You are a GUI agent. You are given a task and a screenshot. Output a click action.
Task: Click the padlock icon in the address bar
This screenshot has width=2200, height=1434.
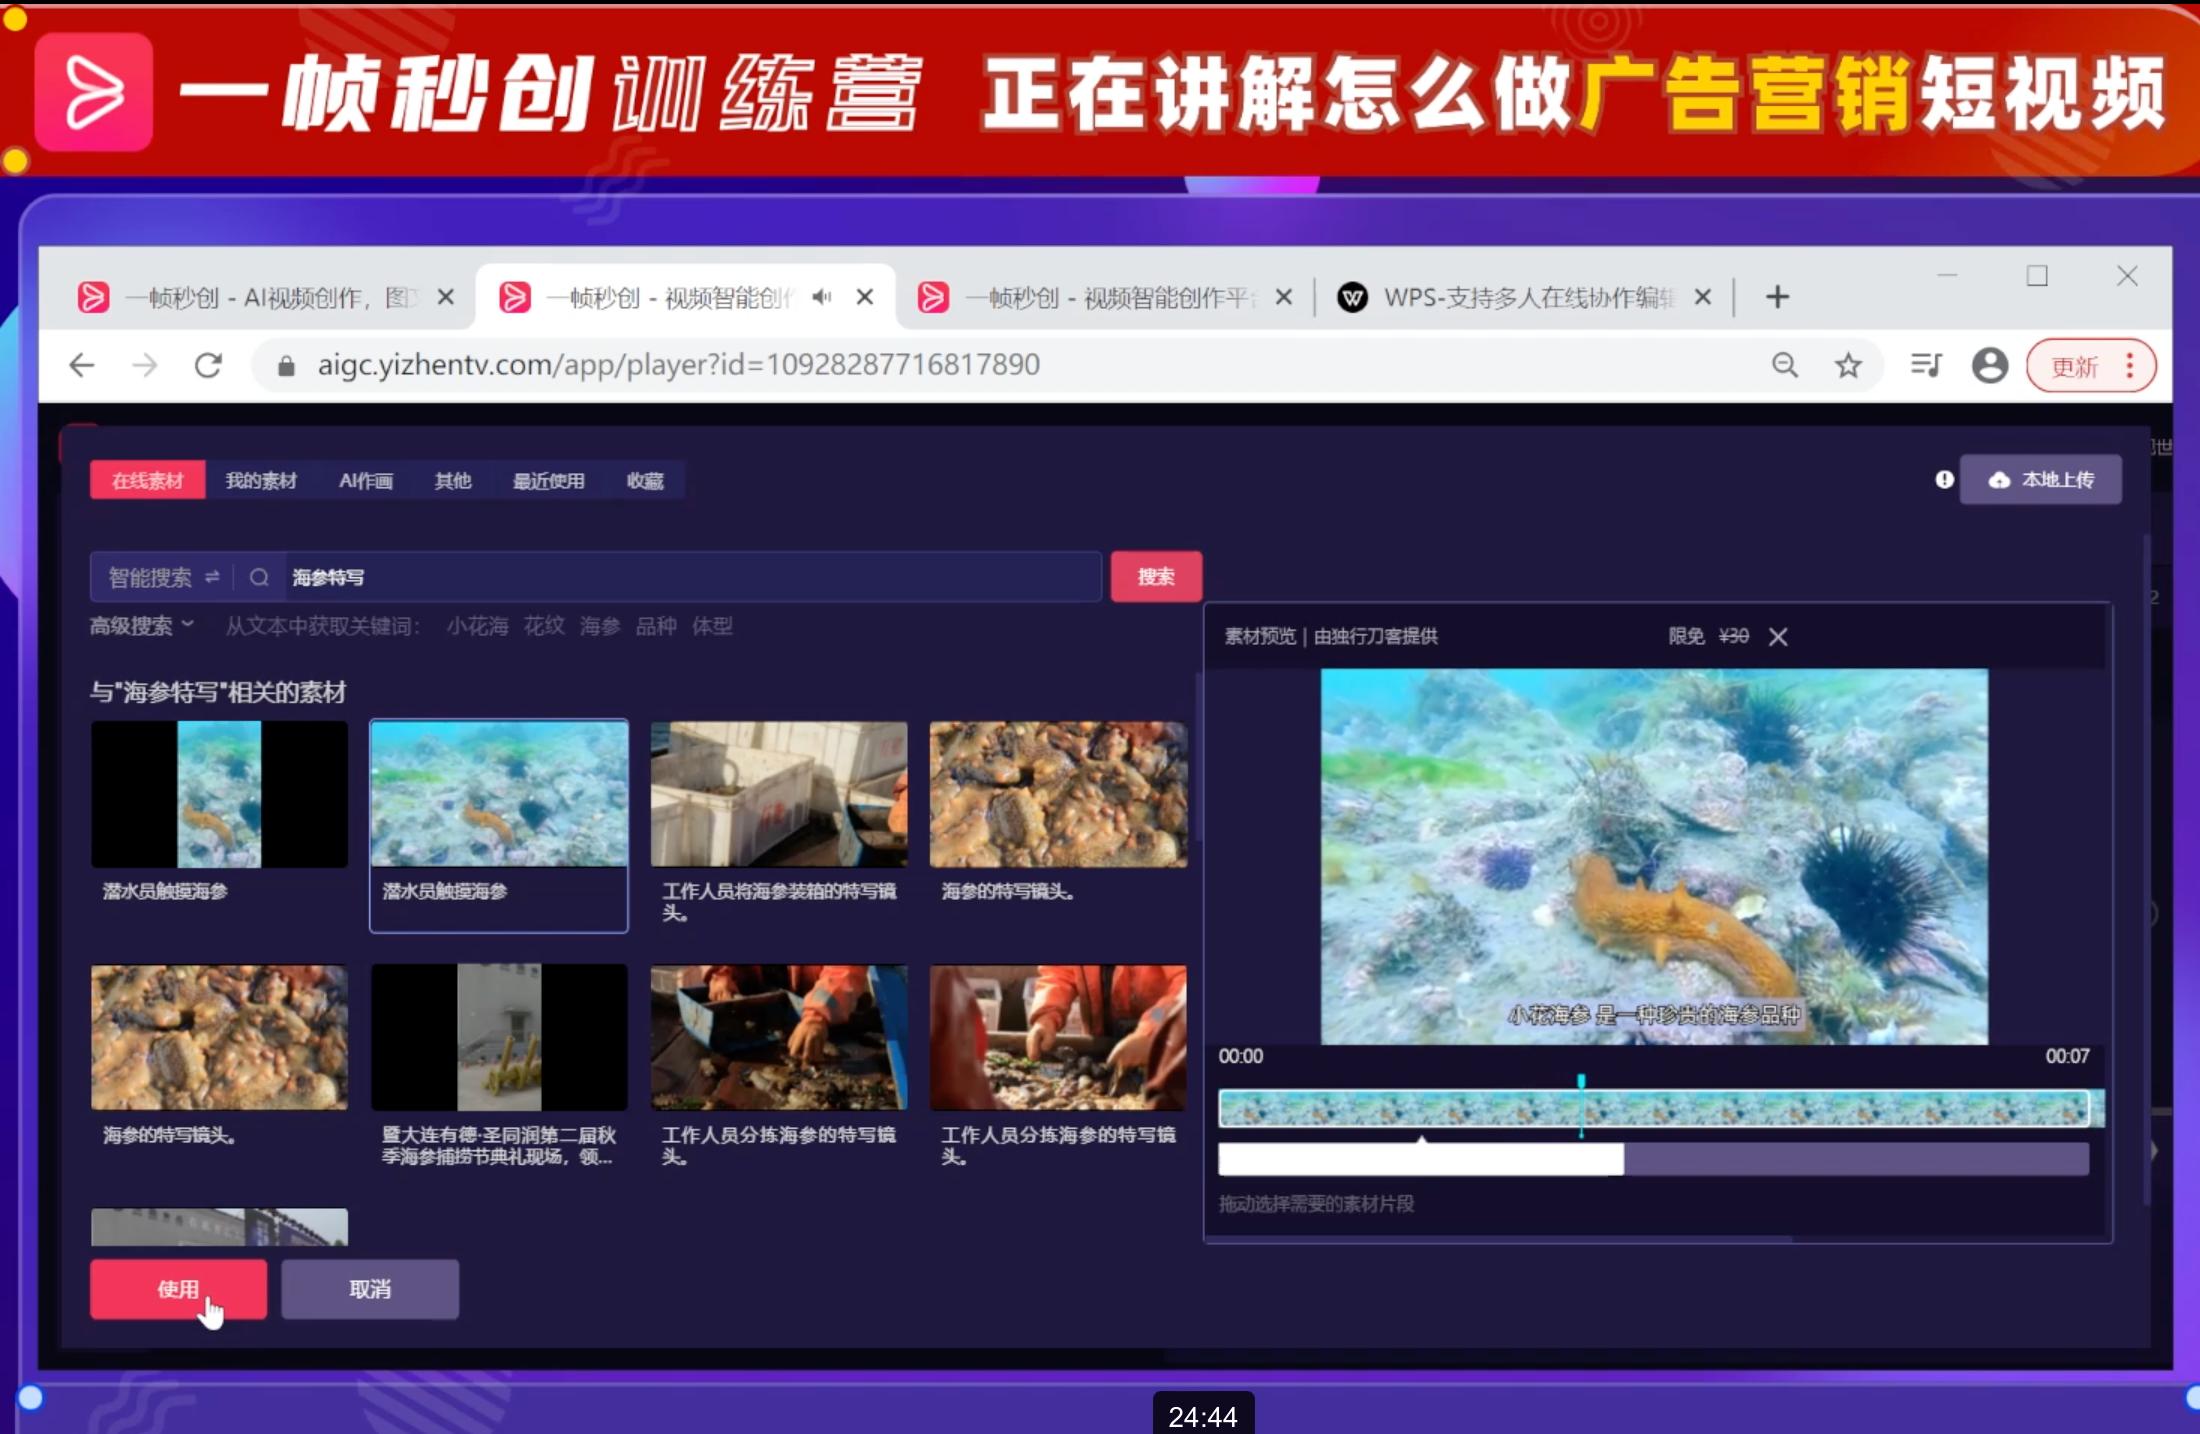(x=286, y=364)
